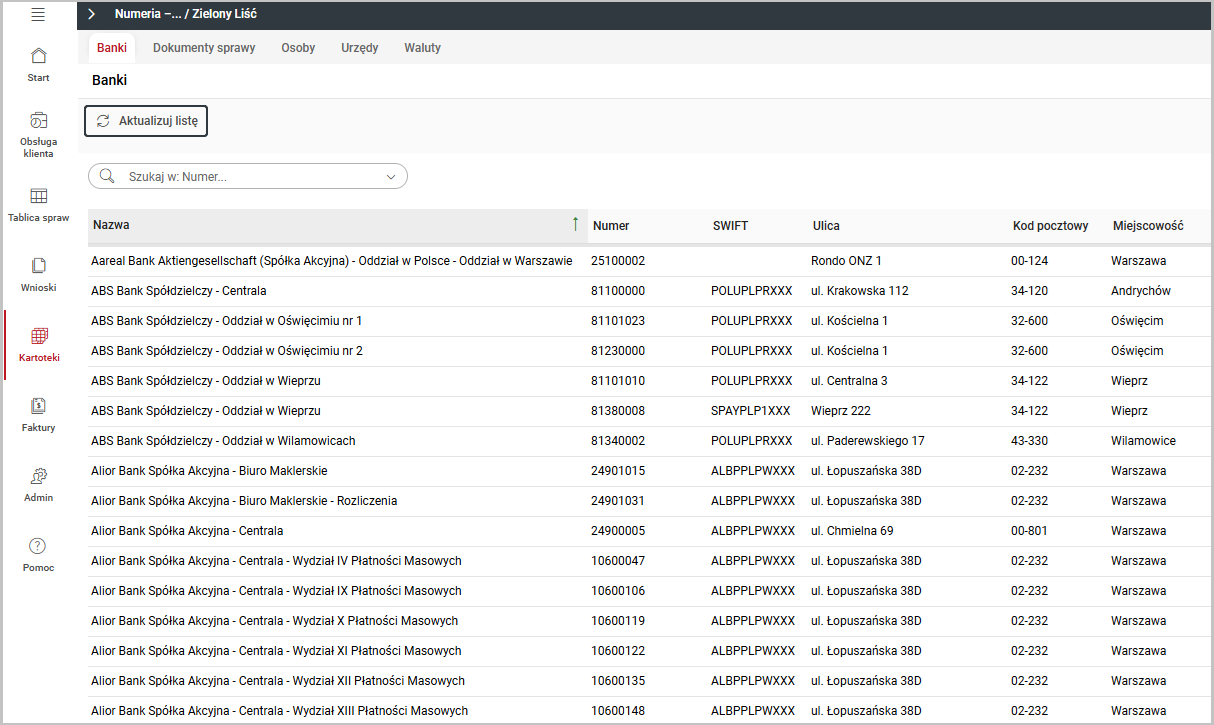Click the Aktualizuj listę button
This screenshot has height=725, width=1214.
point(146,121)
